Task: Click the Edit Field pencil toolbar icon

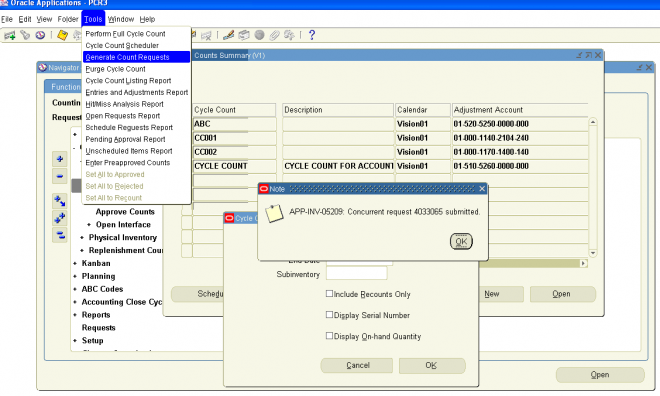Action: tap(229, 35)
